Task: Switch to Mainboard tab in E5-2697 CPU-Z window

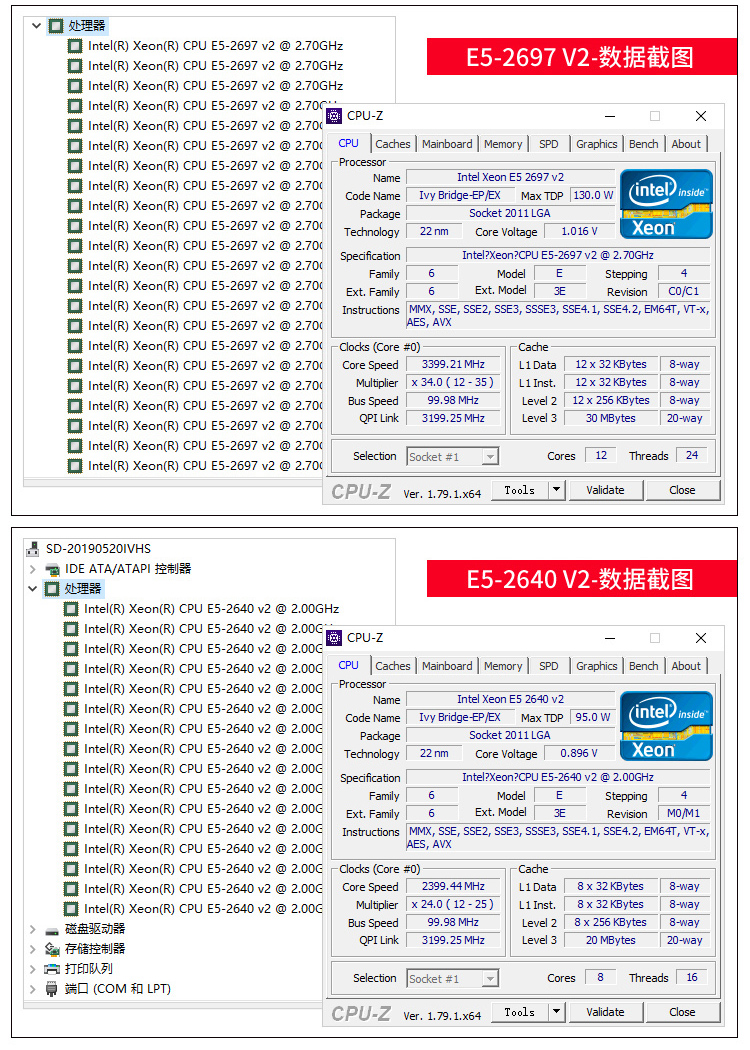Action: point(447,144)
